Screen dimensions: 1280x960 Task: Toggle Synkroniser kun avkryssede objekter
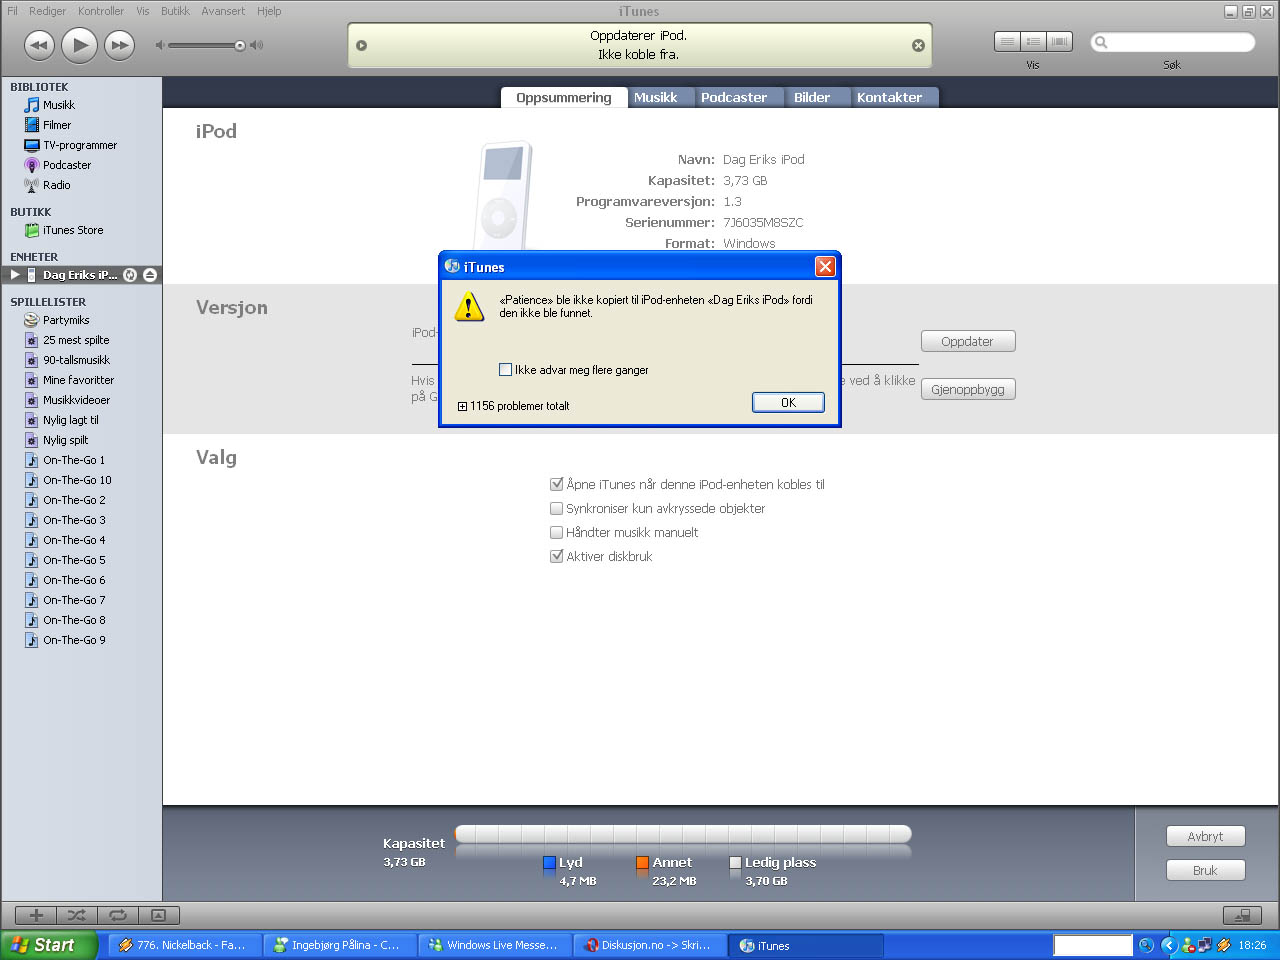pos(557,508)
